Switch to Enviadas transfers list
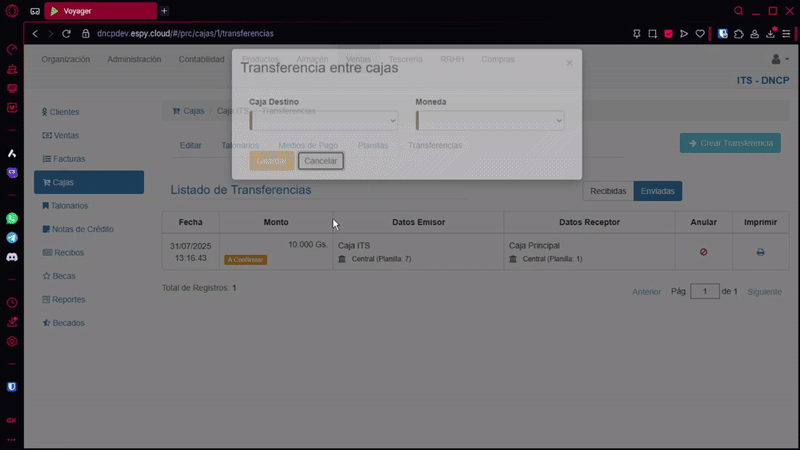This screenshot has height=450, width=800. pyautogui.click(x=657, y=190)
